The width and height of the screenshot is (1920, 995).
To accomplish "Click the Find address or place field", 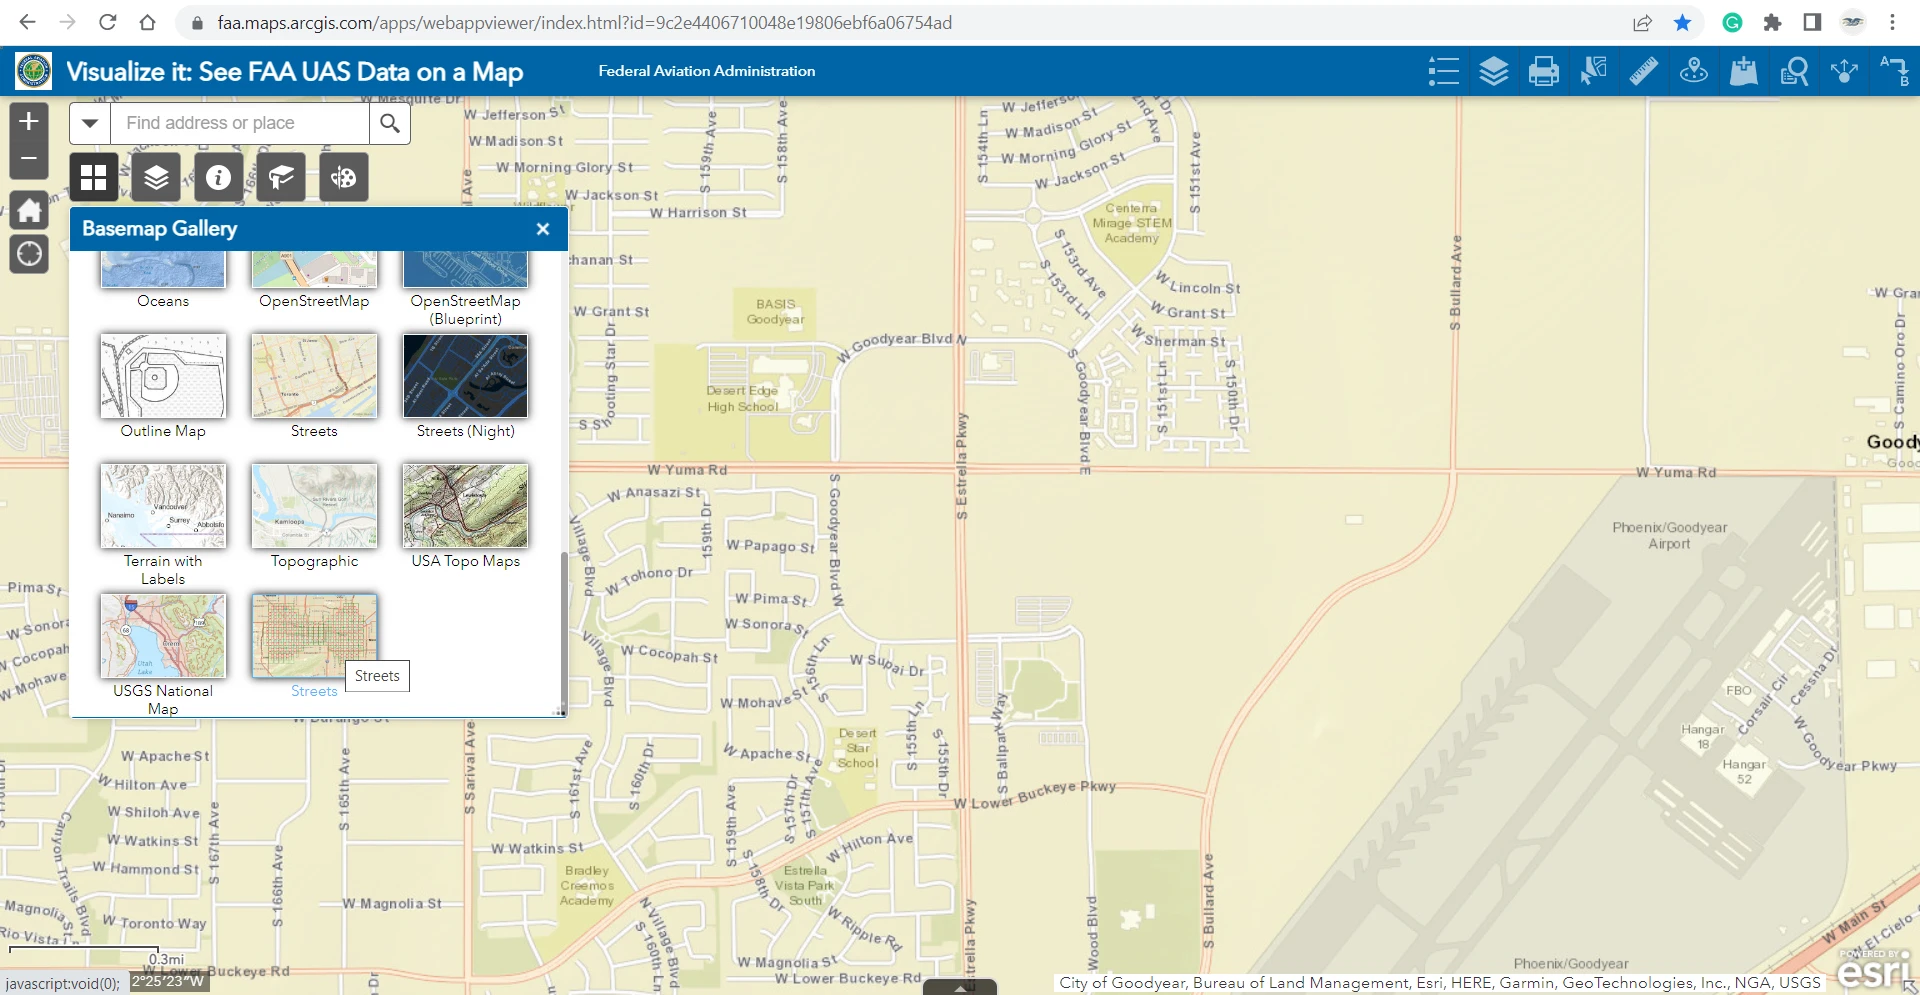I will click(240, 123).
